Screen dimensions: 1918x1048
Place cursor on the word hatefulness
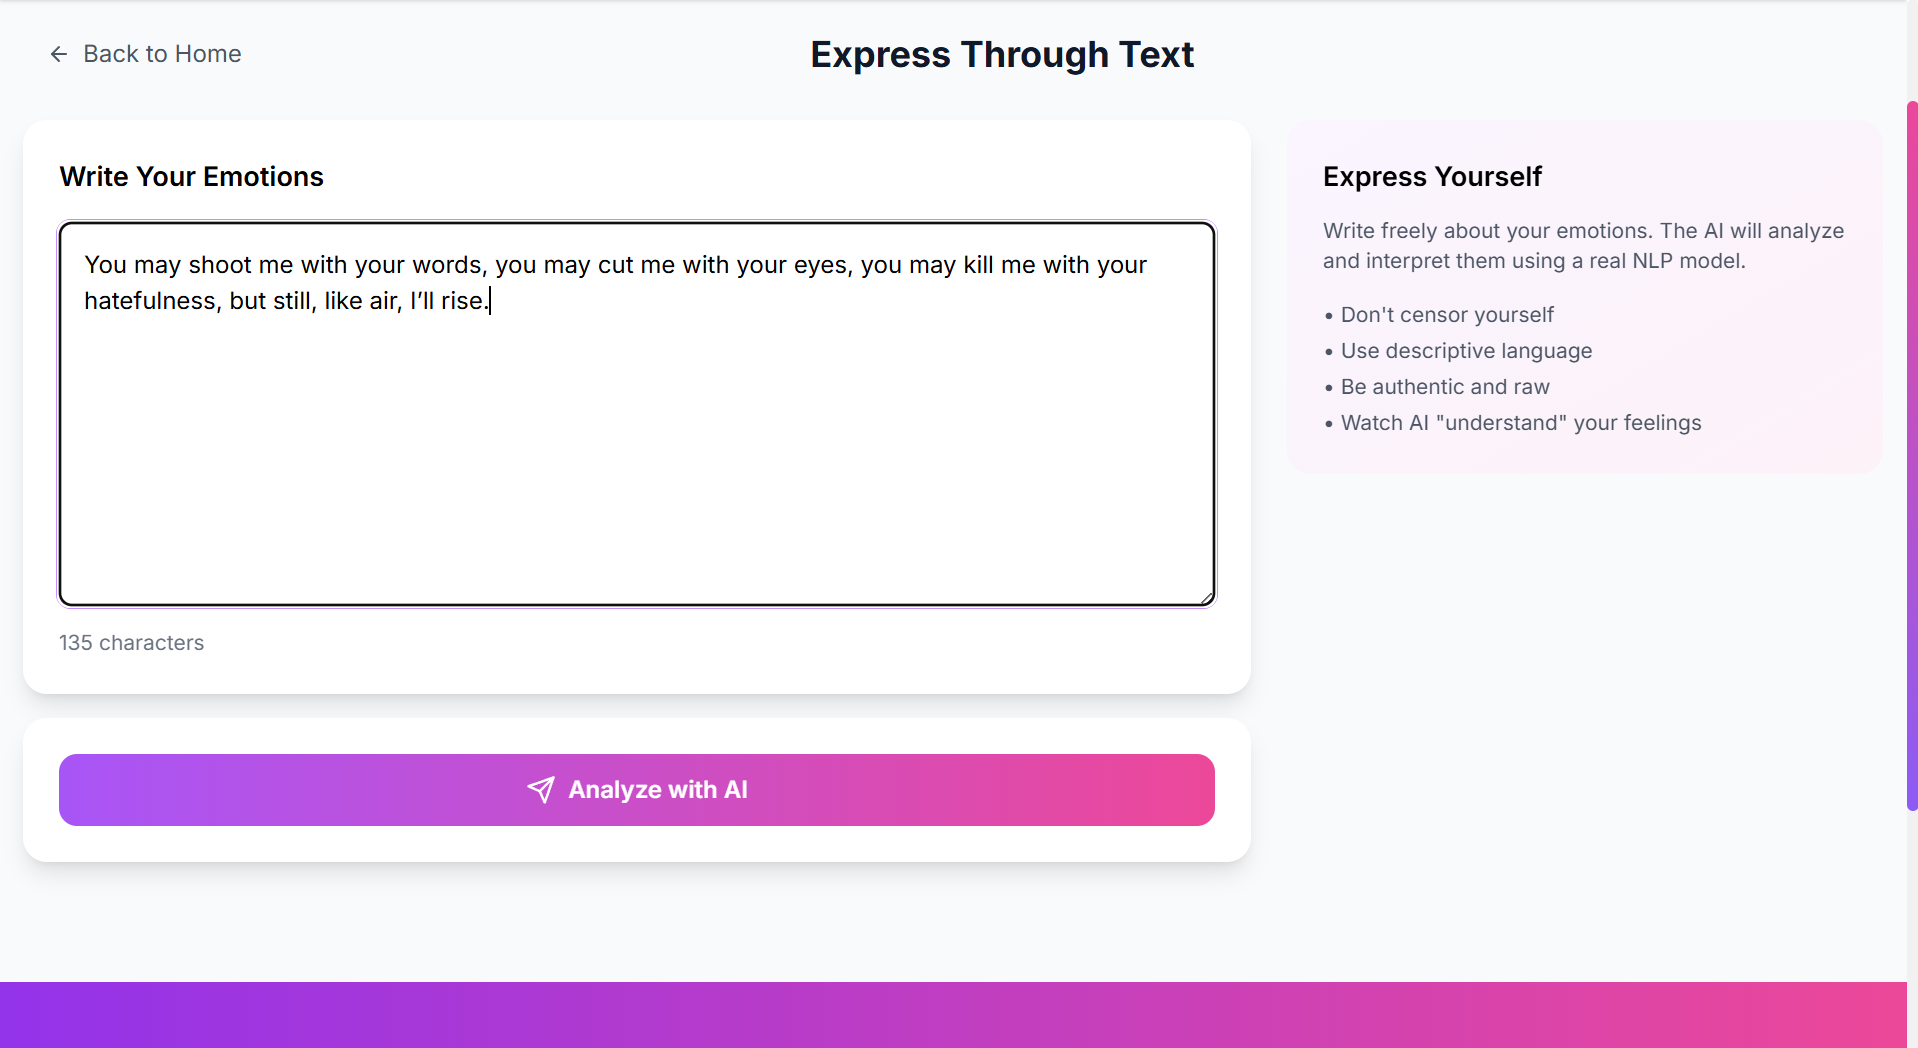(151, 301)
